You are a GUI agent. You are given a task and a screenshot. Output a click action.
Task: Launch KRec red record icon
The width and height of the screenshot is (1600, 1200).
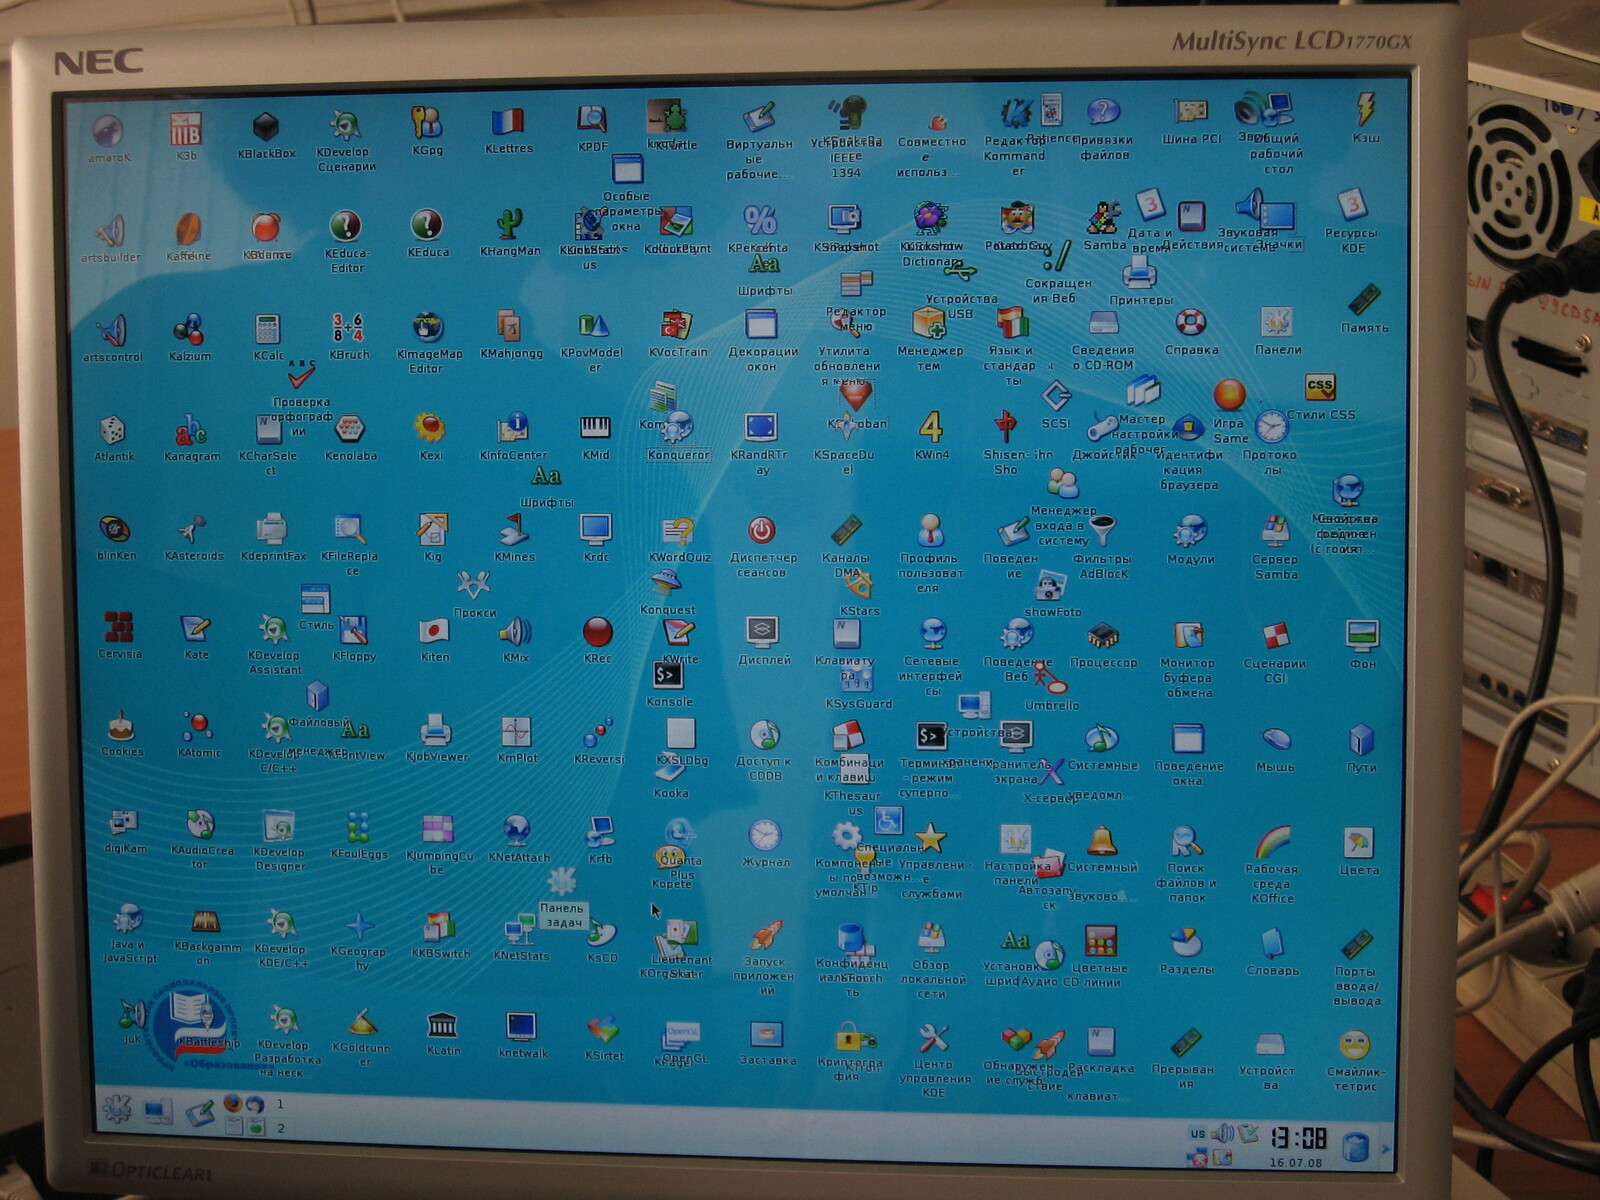[597, 632]
